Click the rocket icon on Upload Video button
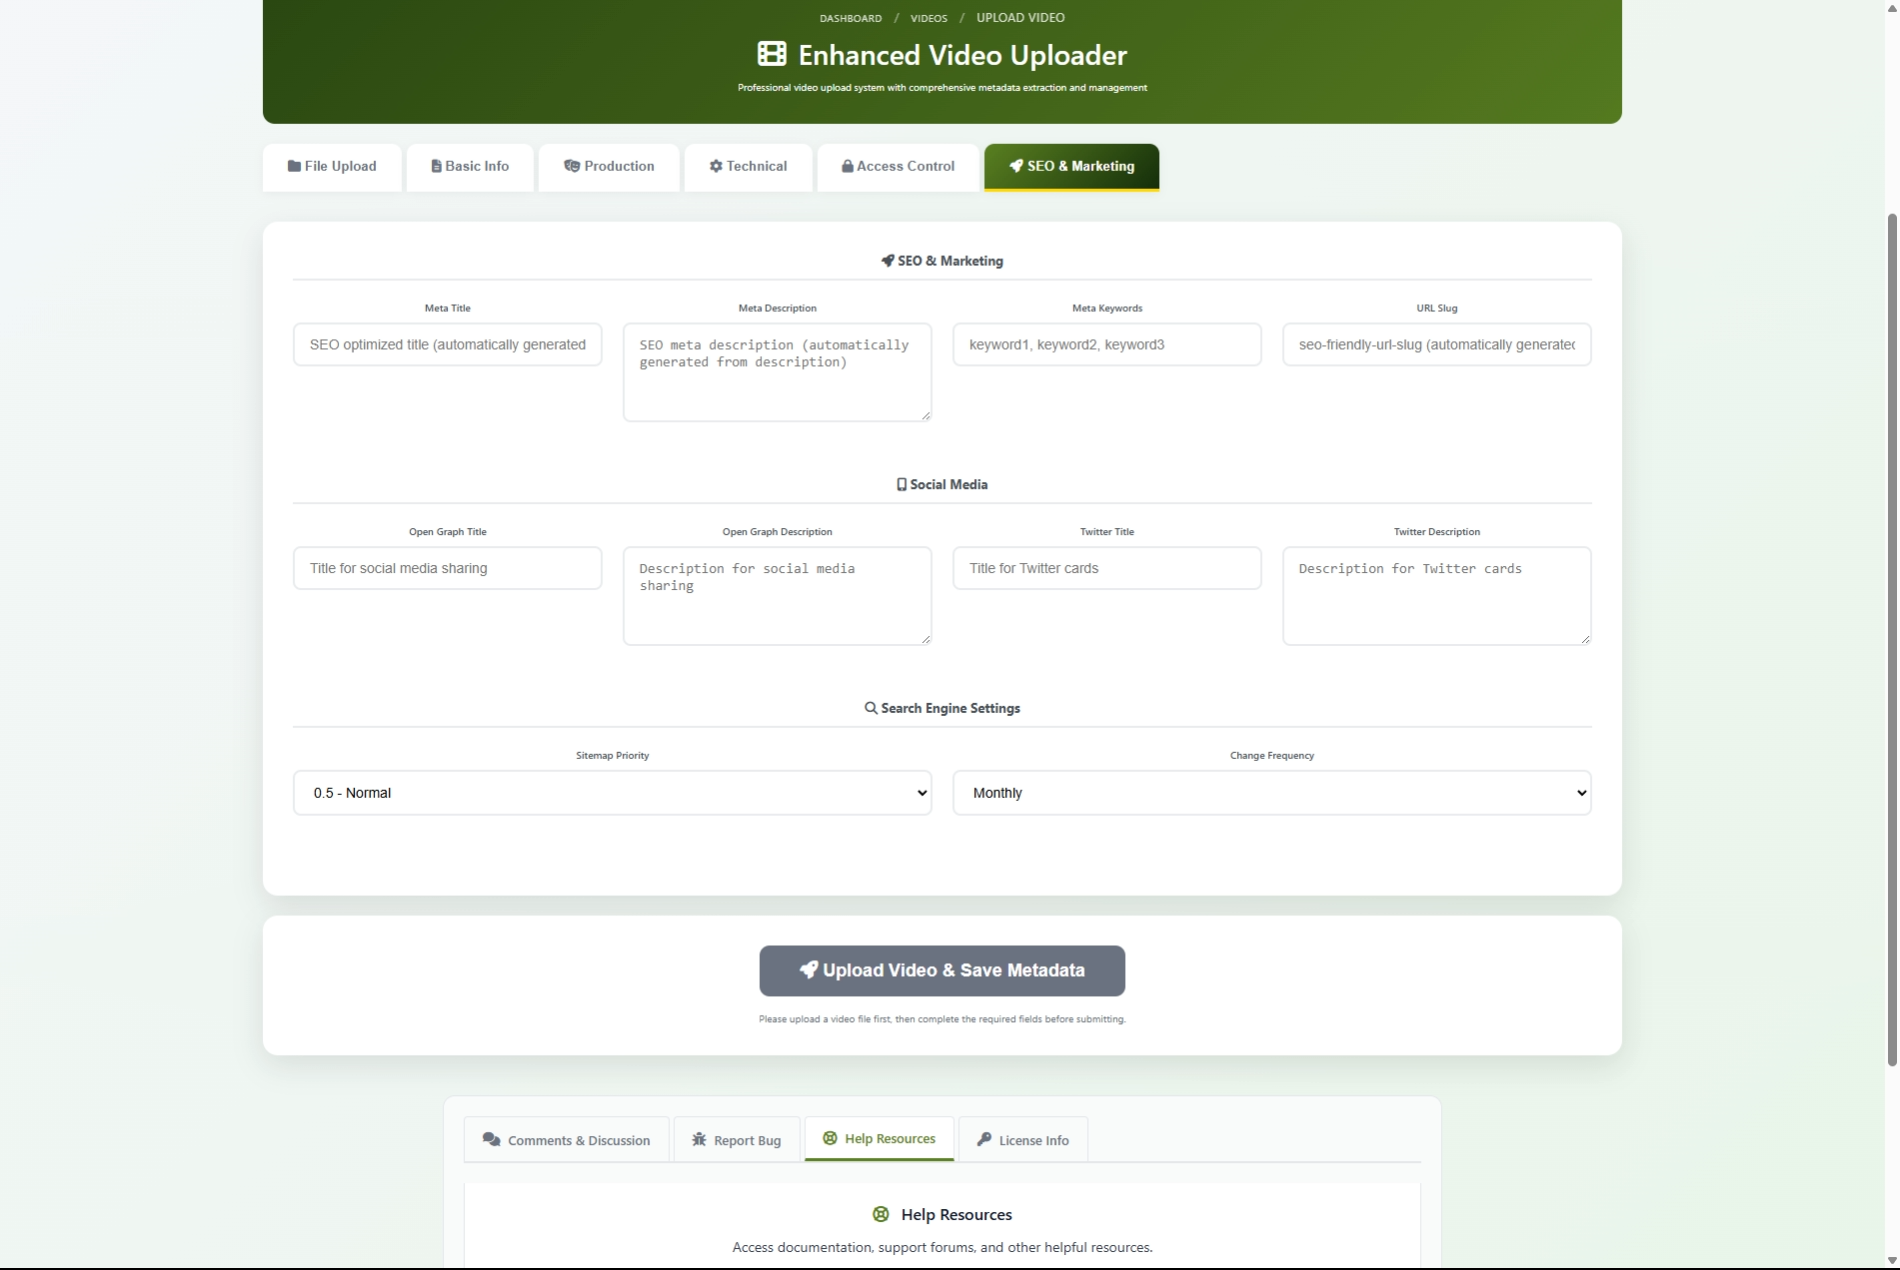 coord(808,970)
